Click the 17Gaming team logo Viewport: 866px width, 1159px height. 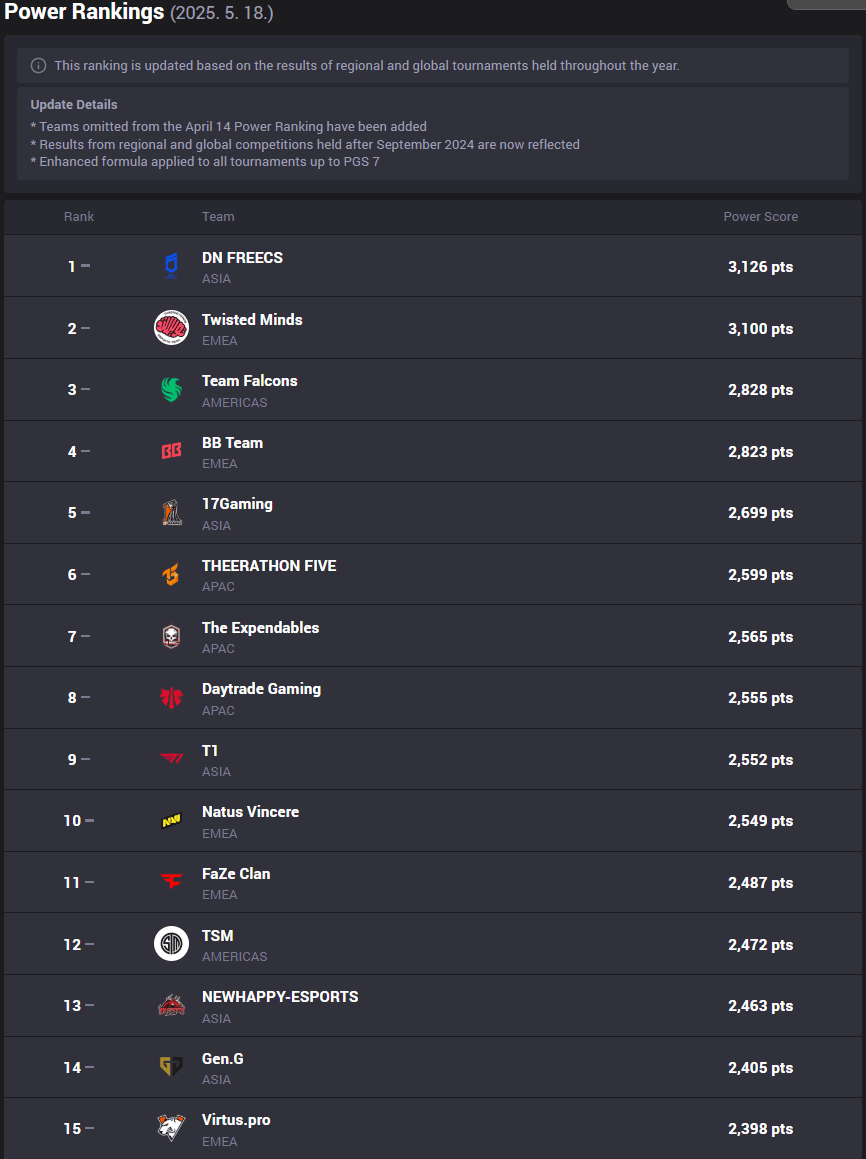(x=171, y=513)
